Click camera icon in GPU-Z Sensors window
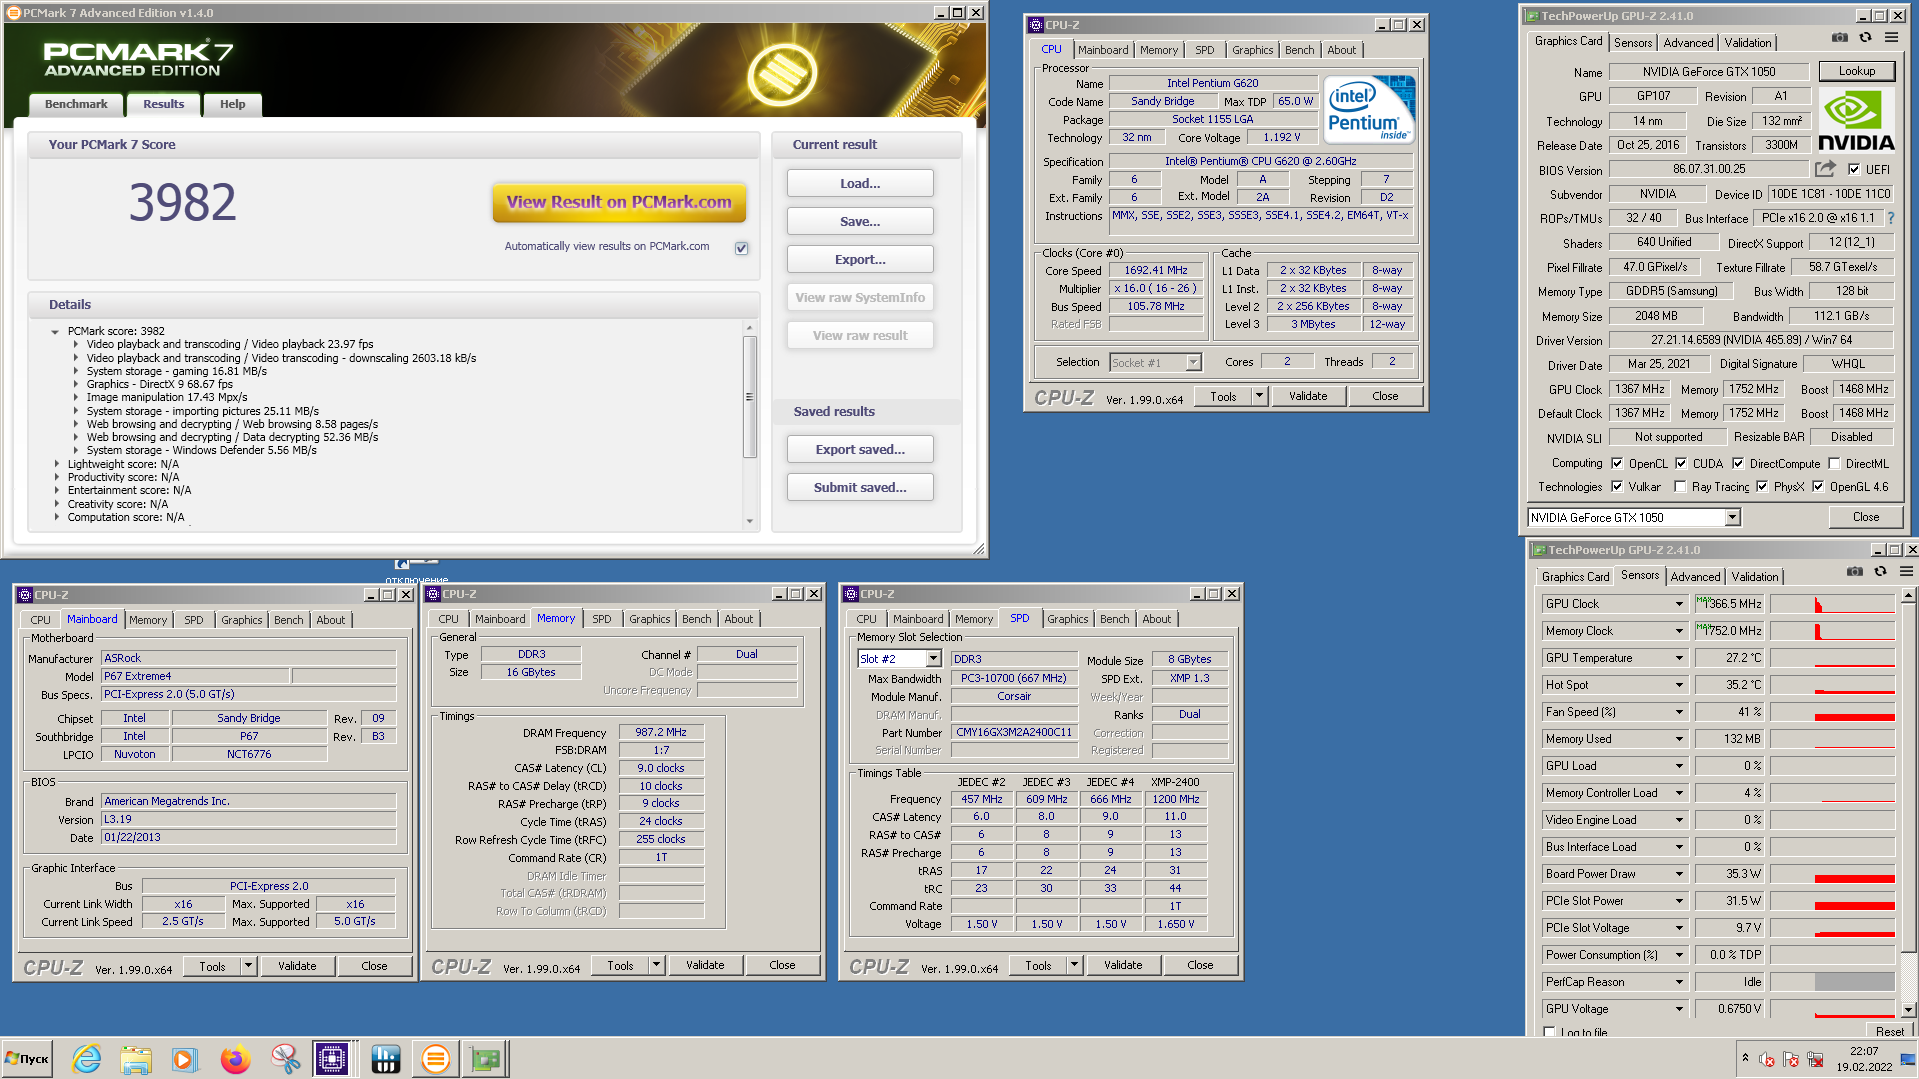Image resolution: width=1919 pixels, height=1079 pixels. 1855,571
